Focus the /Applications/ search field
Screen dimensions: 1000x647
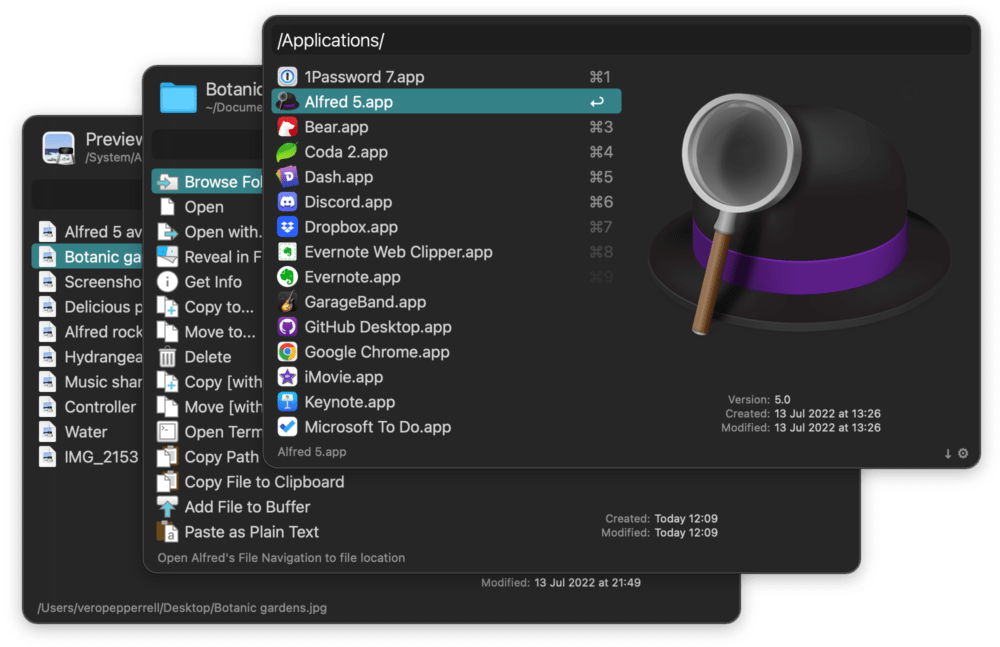coord(621,40)
